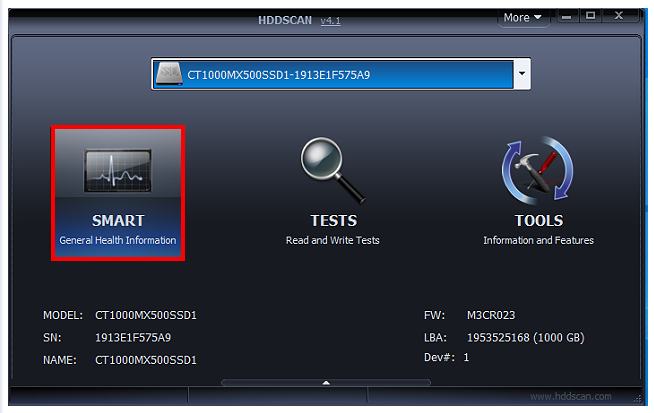Open the More dropdown menu
The image size is (654, 413).
pyautogui.click(x=523, y=18)
